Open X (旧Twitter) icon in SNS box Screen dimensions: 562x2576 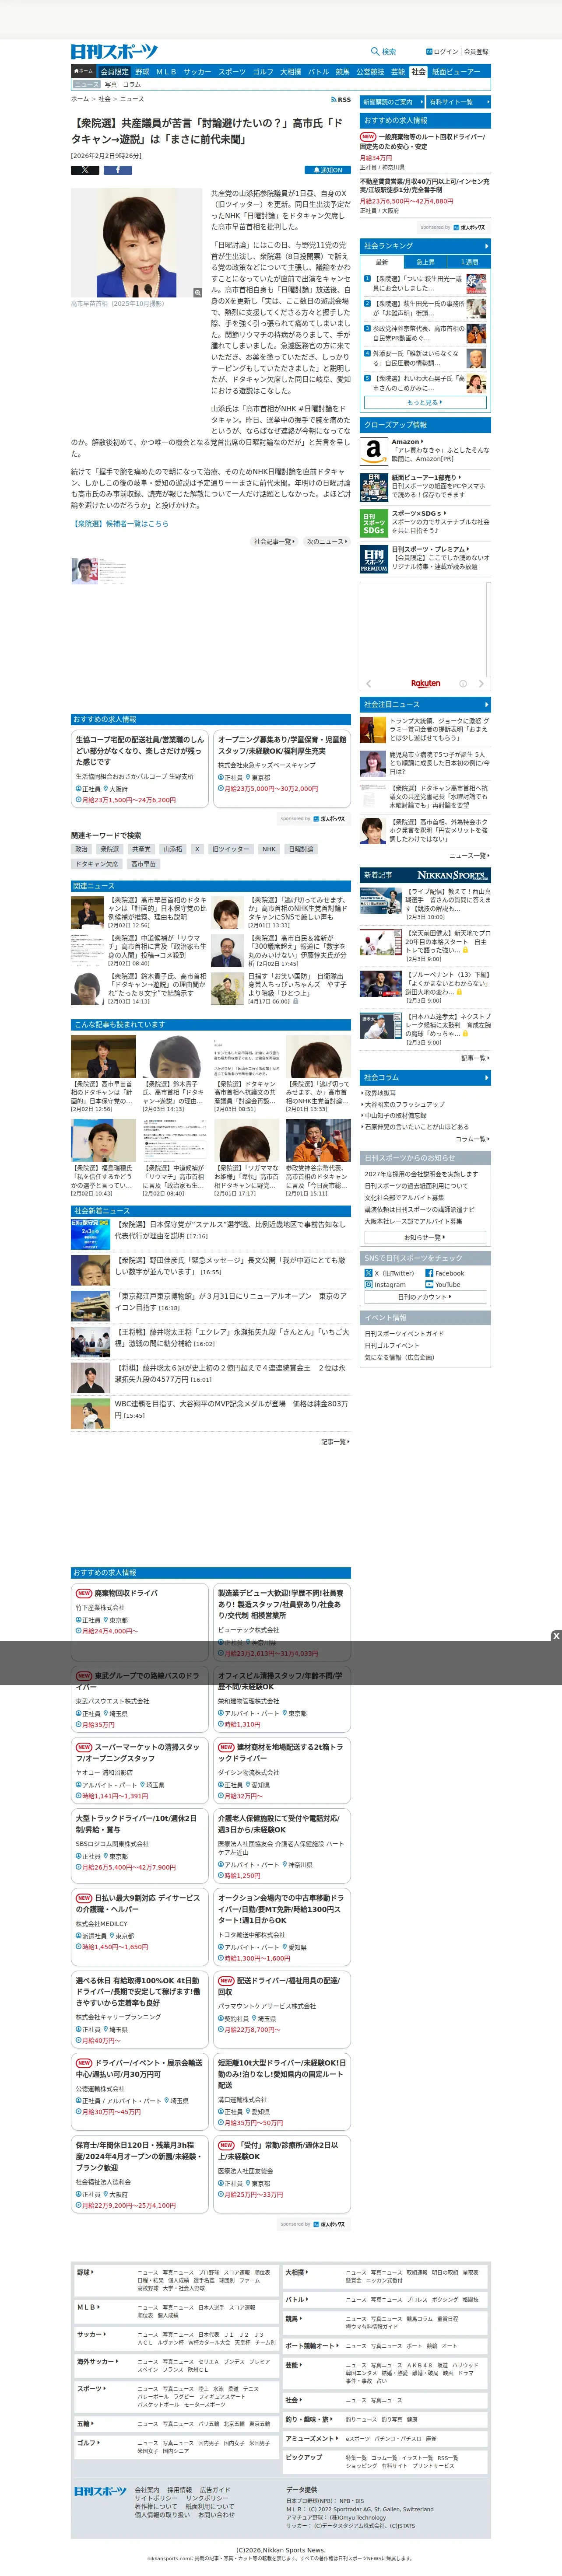[369, 1273]
